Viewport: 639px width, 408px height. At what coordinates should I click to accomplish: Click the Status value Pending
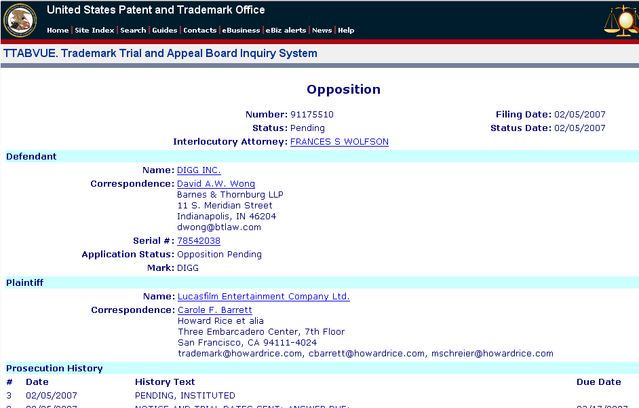pyautogui.click(x=307, y=128)
